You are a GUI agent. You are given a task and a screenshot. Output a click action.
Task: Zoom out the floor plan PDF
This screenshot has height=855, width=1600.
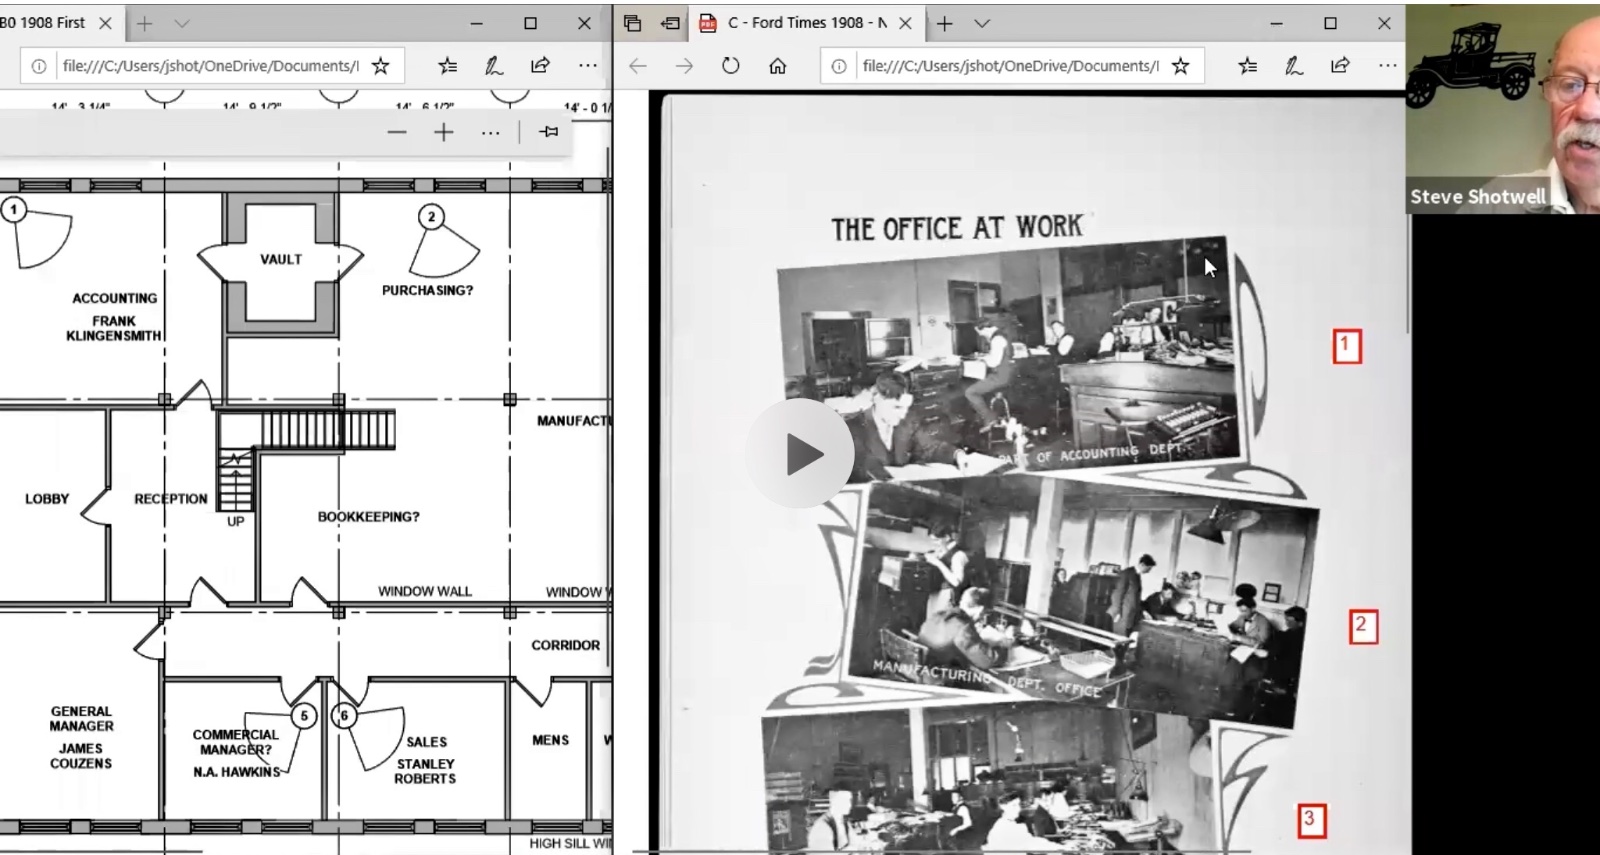(397, 132)
